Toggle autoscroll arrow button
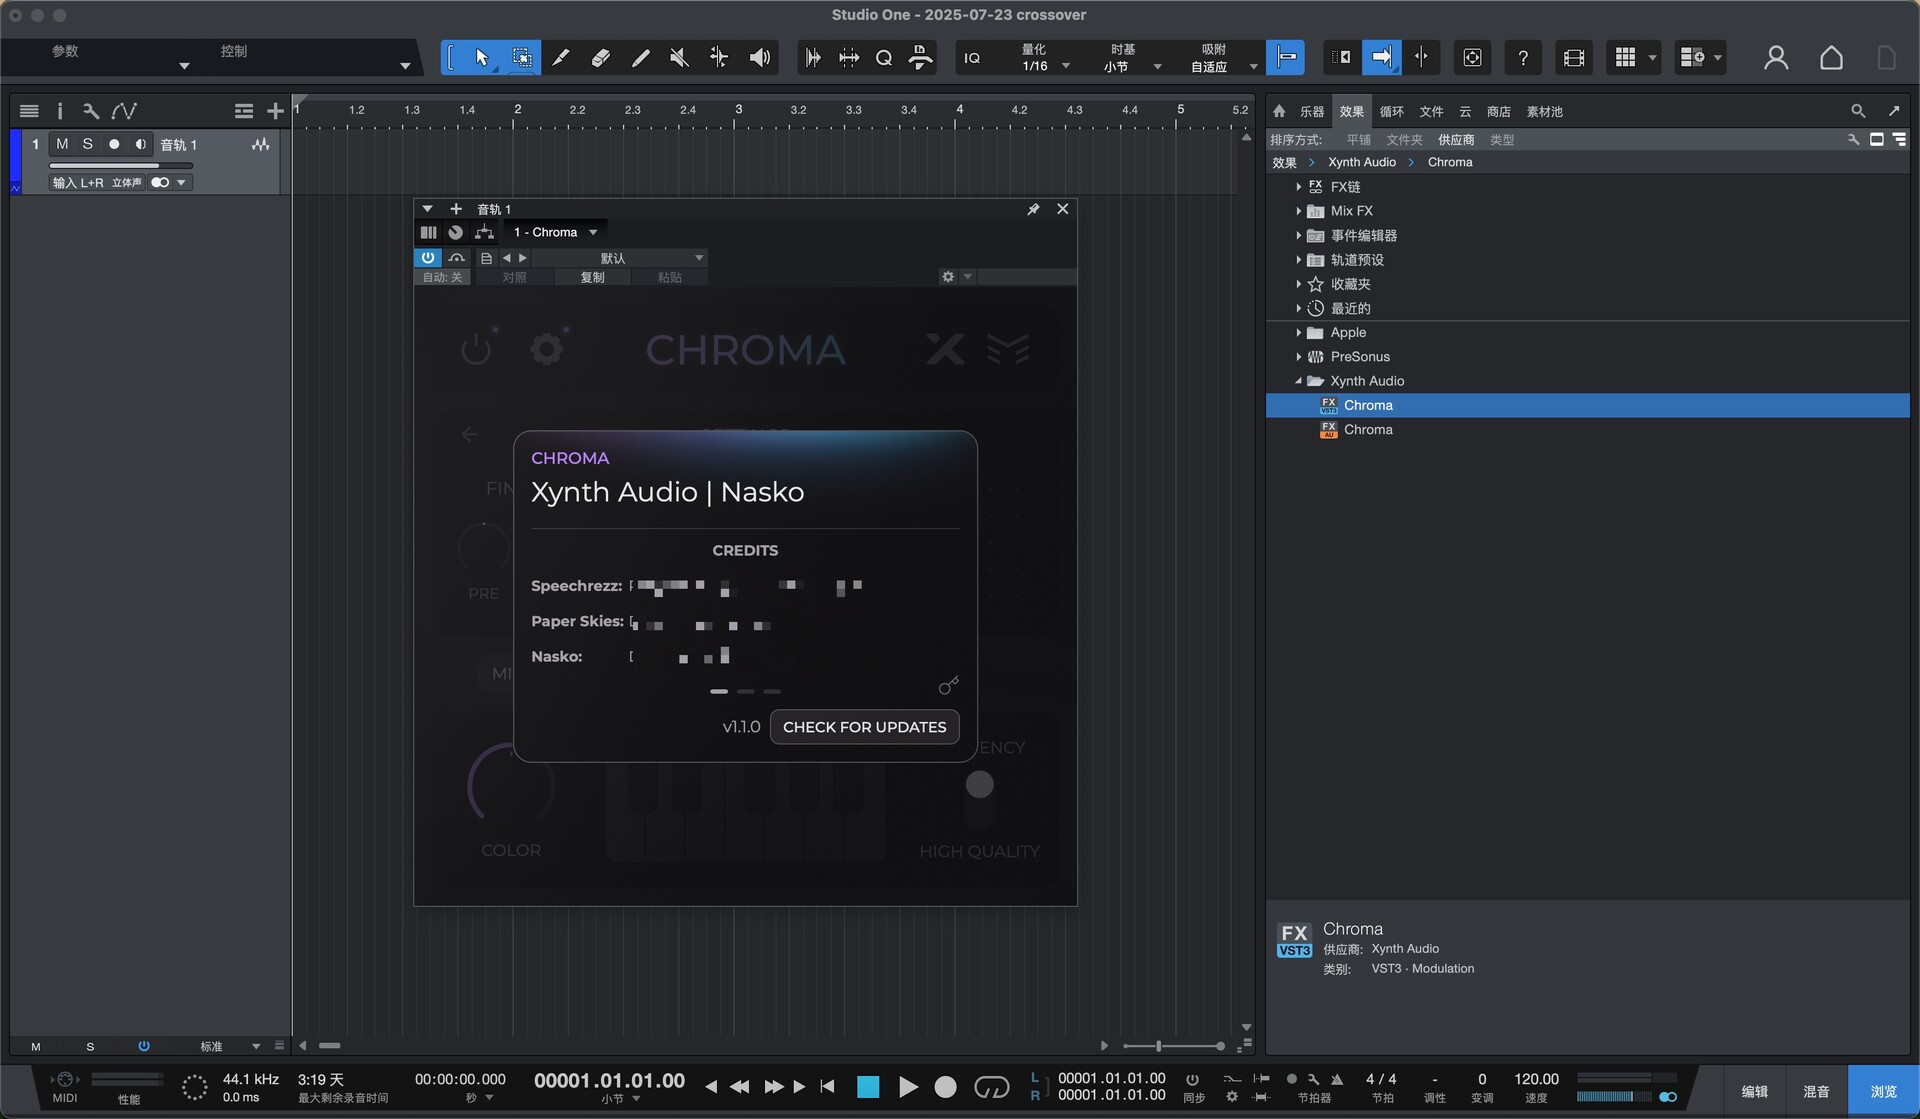Screen dimensions: 1920x1119 point(1381,58)
